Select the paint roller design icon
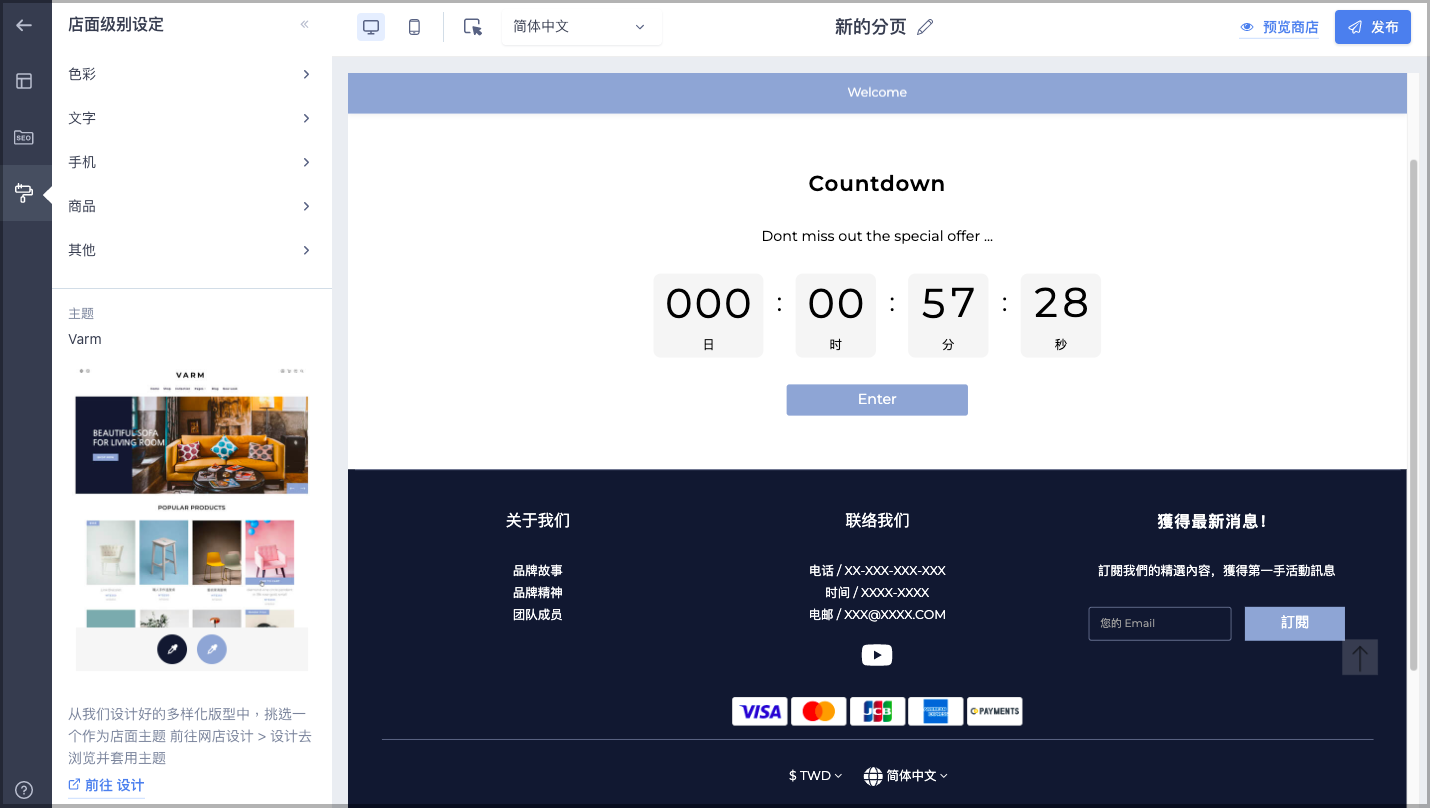Viewport: 1430px width, 808px height. [x=24, y=193]
